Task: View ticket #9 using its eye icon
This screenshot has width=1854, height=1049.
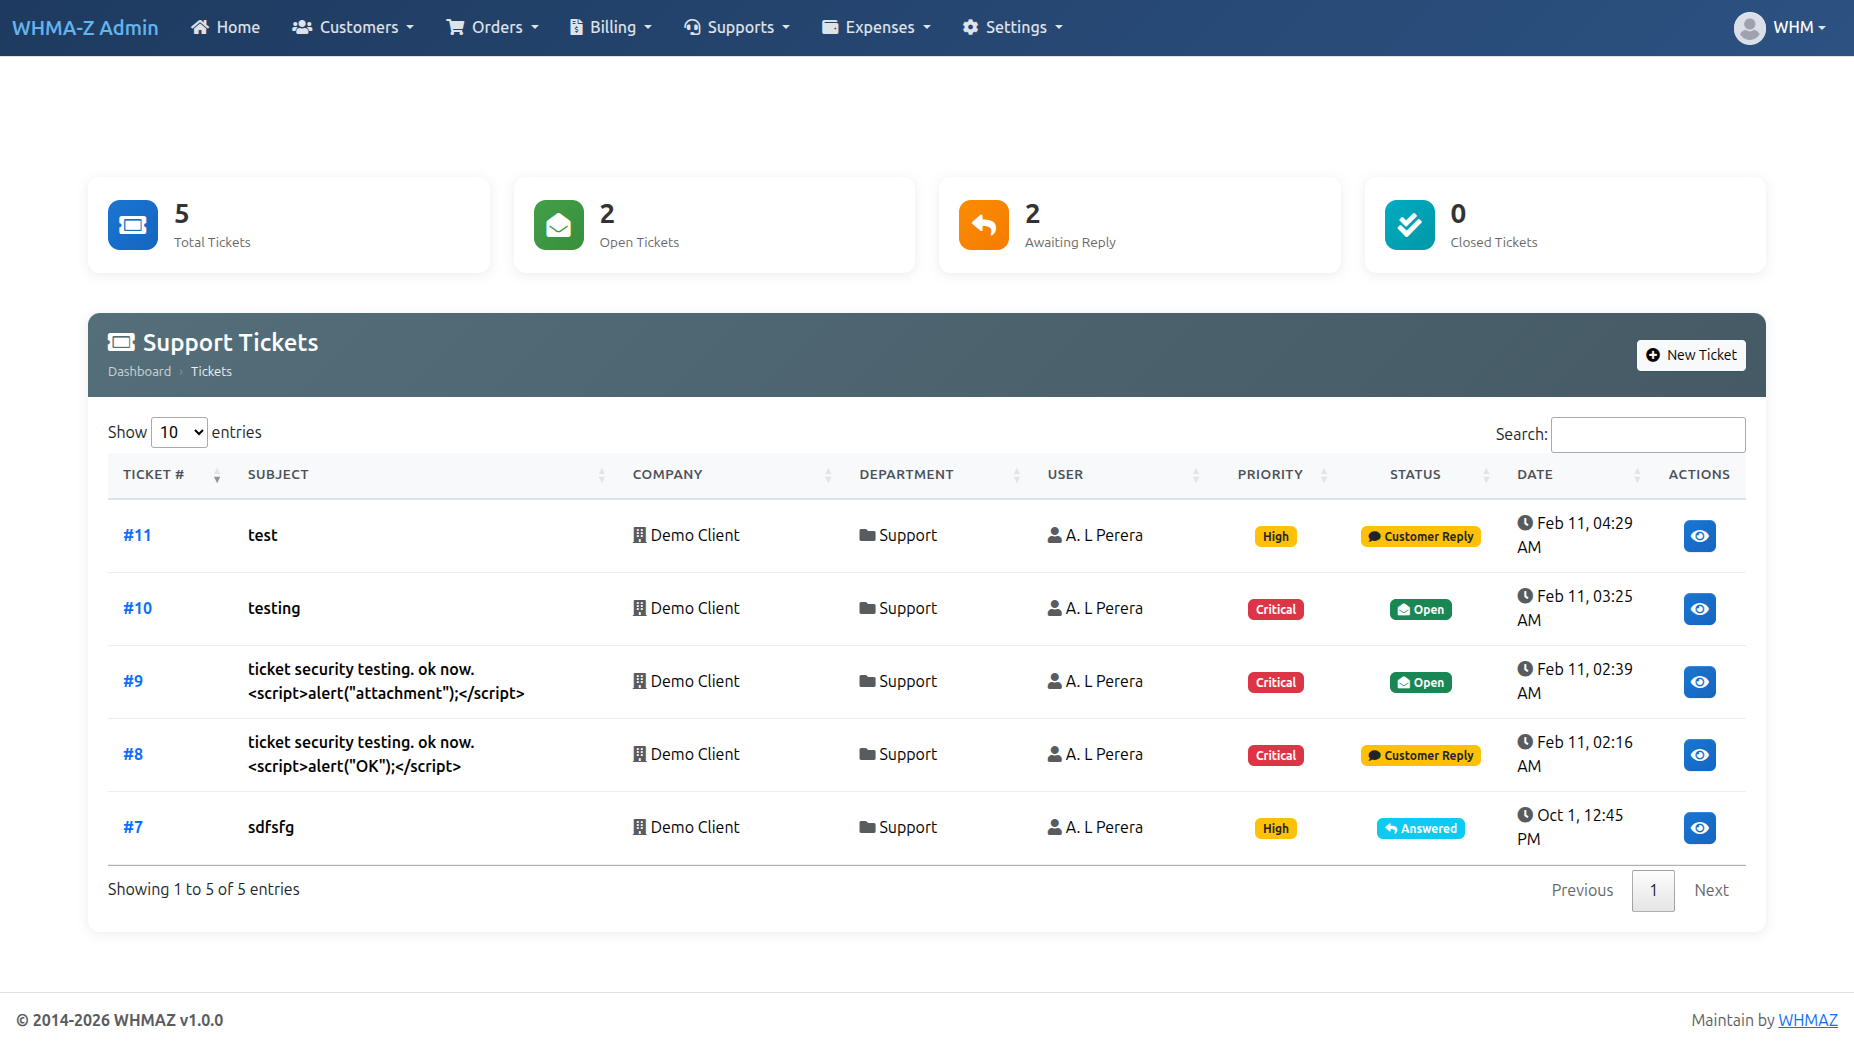Action: click(x=1699, y=682)
